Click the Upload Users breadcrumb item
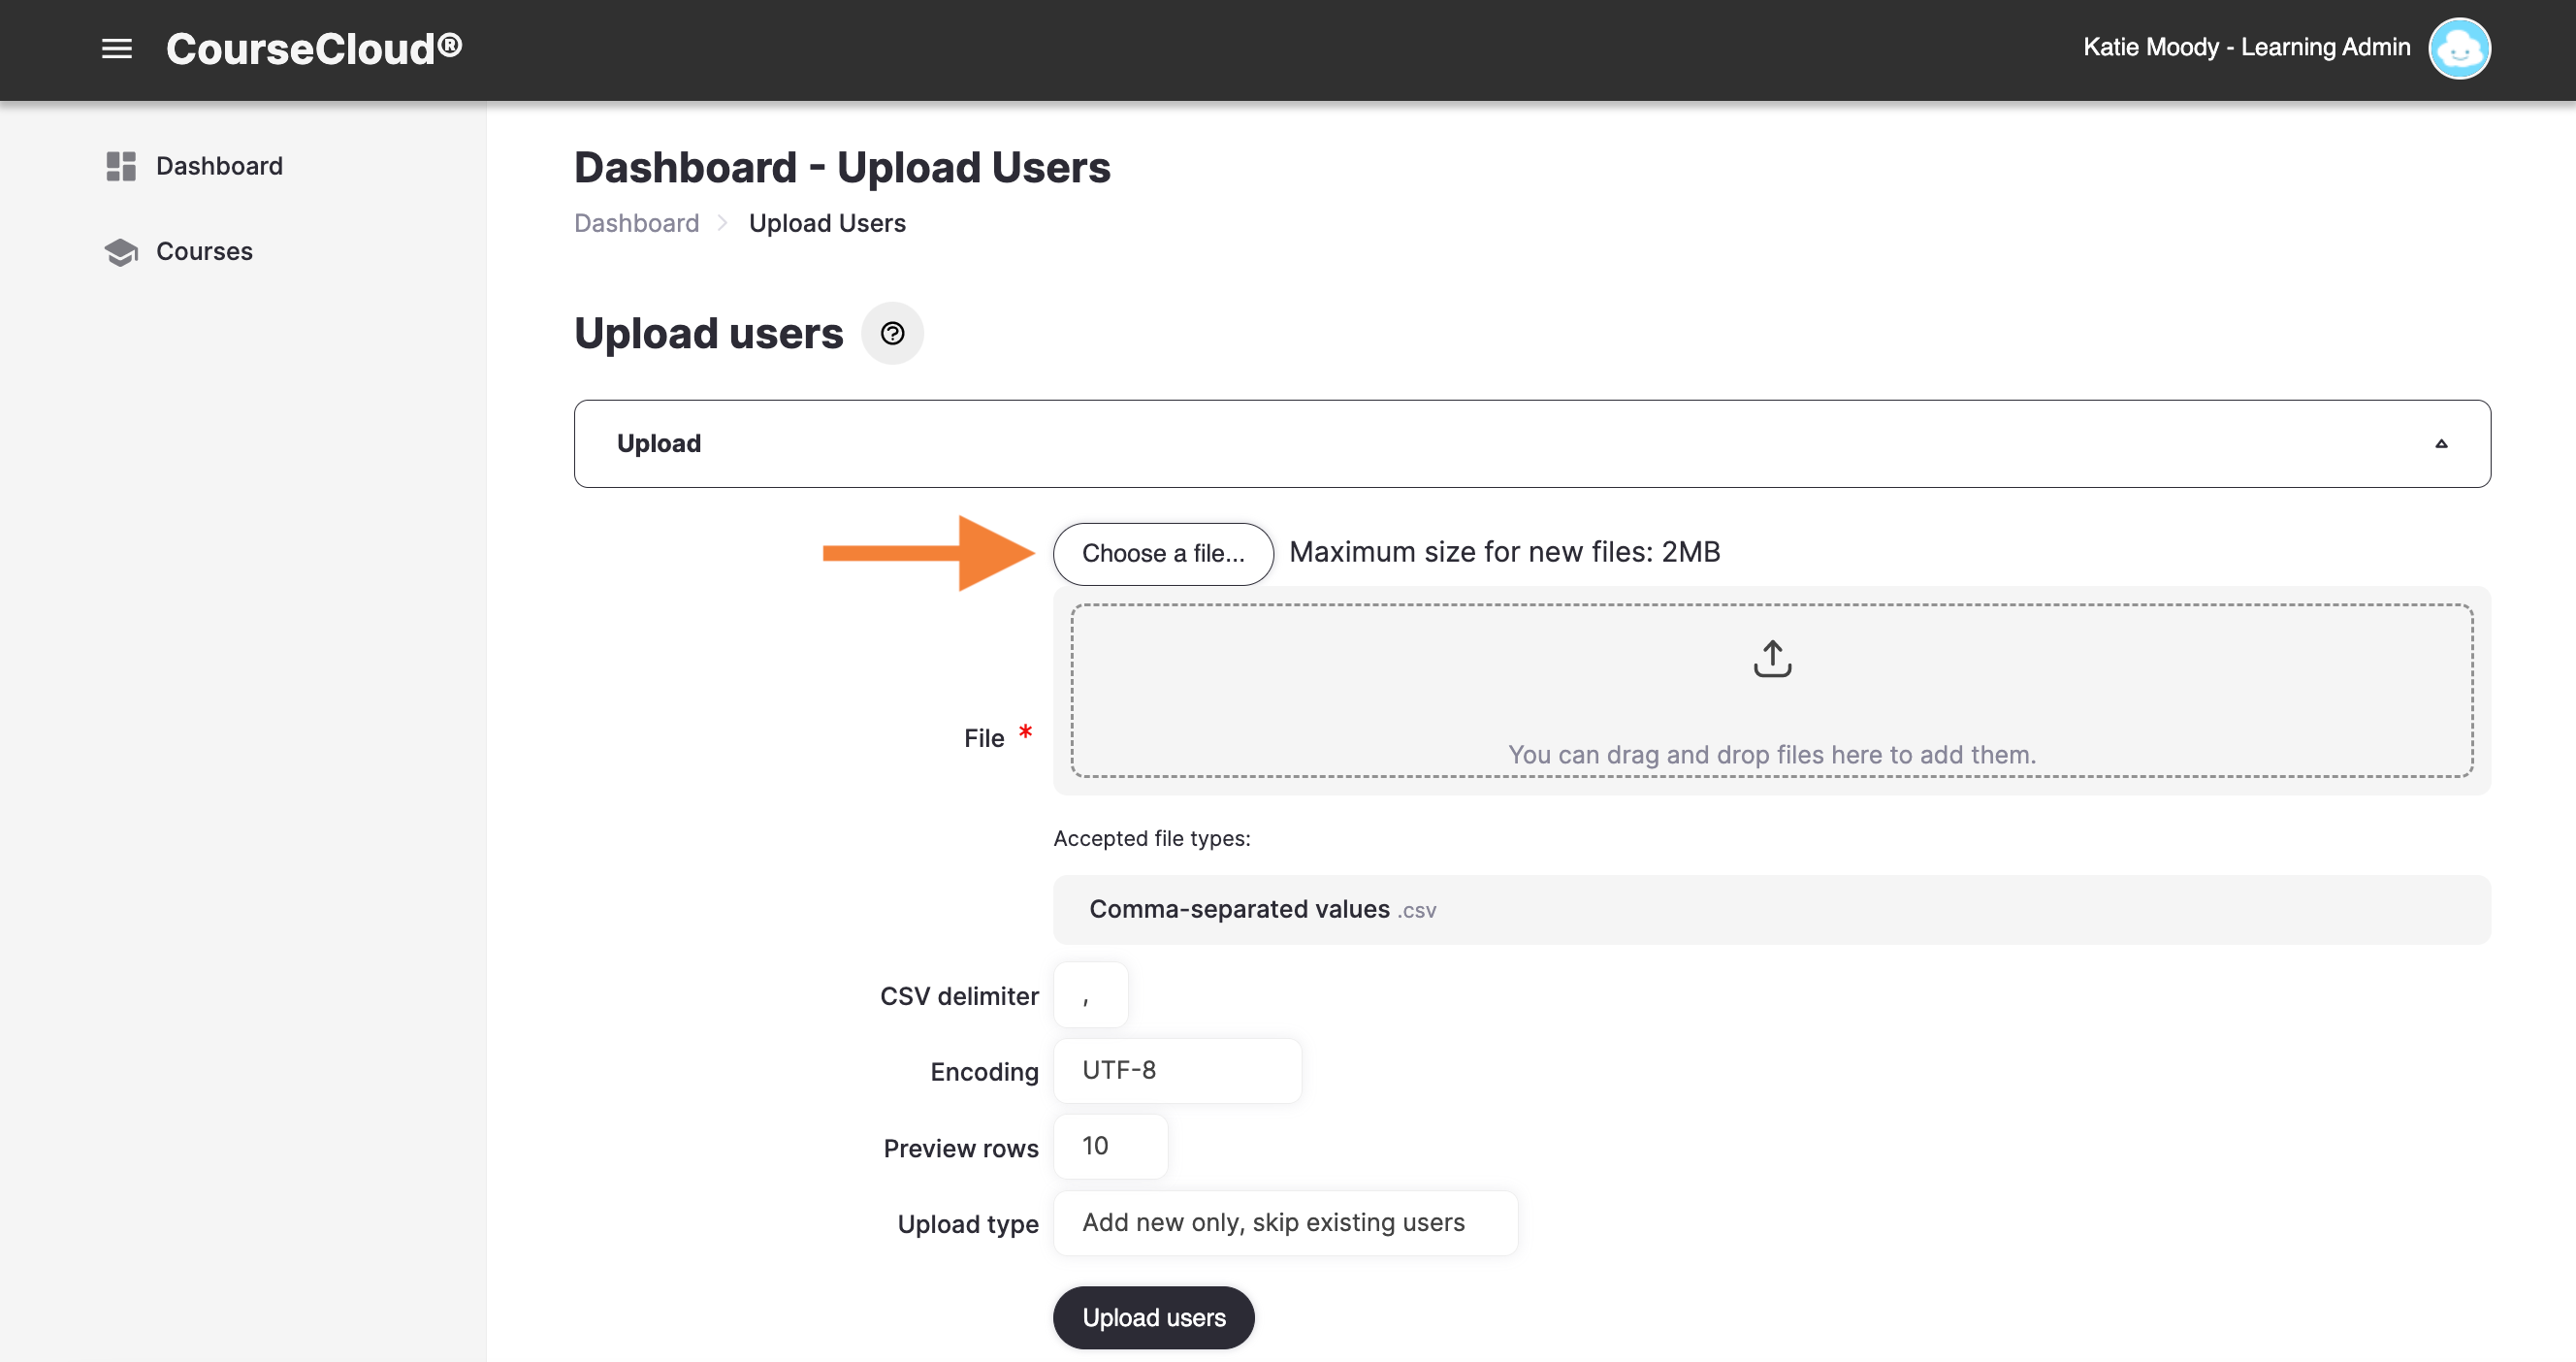Viewport: 2576px width, 1362px height. (x=827, y=223)
